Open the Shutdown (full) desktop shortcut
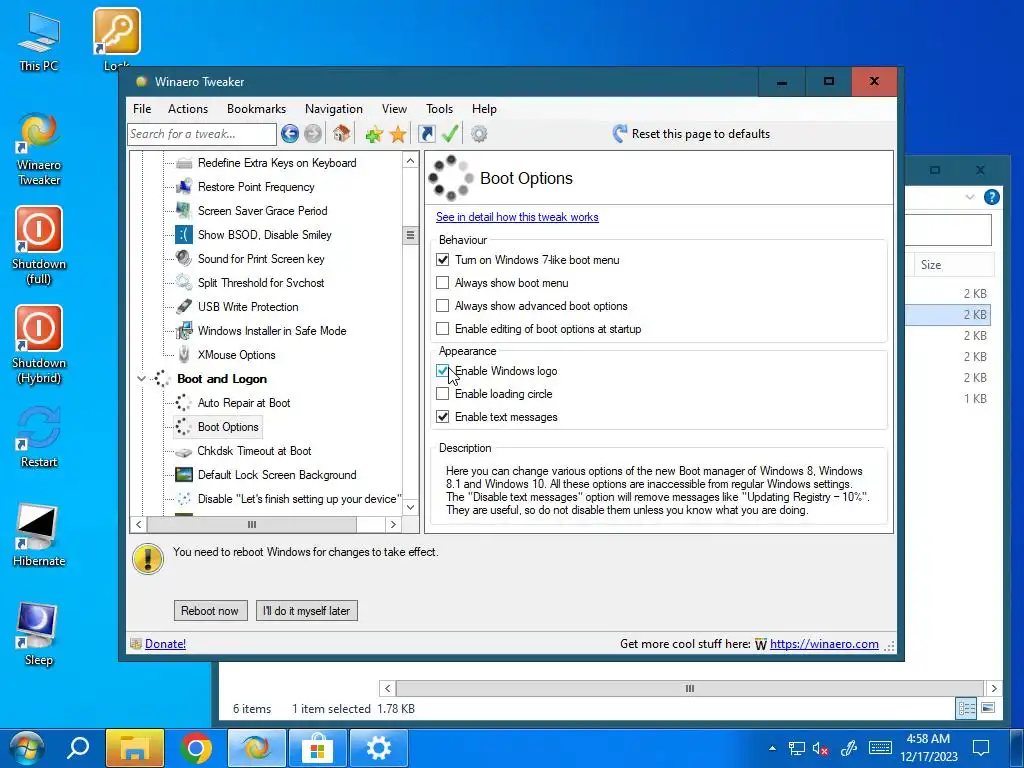Image resolution: width=1024 pixels, height=768 pixels. pyautogui.click(x=39, y=246)
